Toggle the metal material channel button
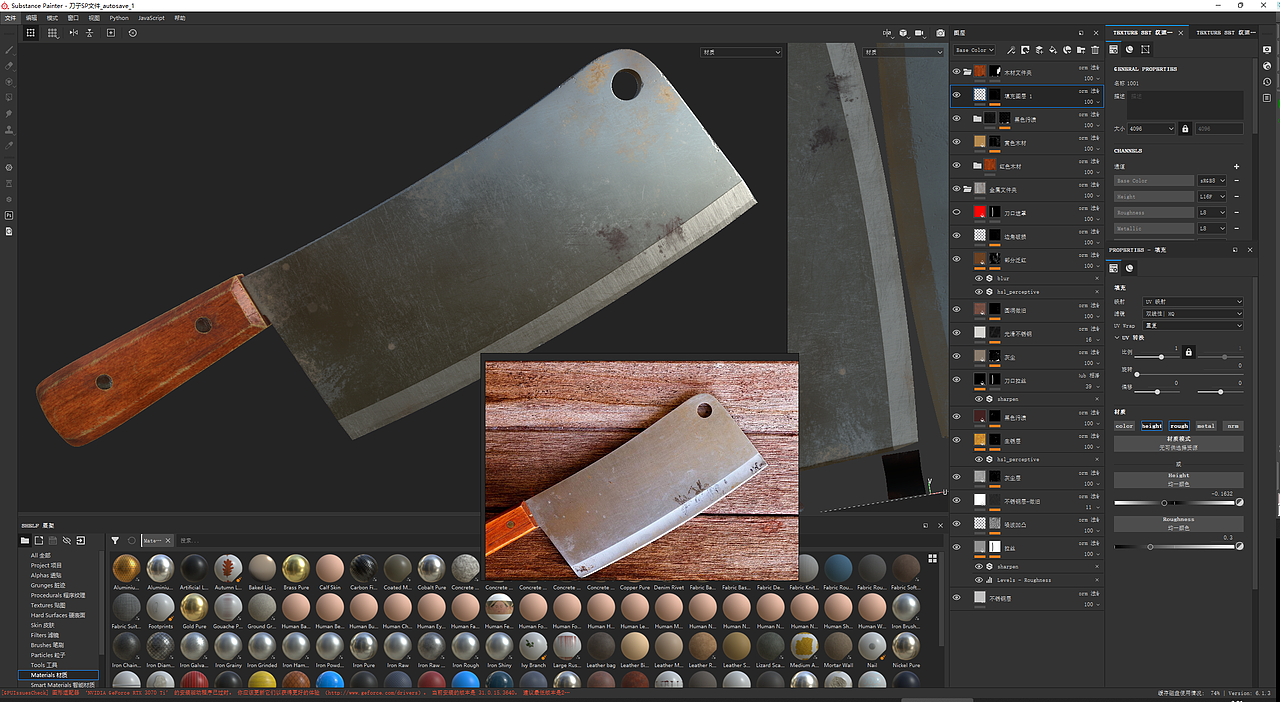 [1207, 426]
